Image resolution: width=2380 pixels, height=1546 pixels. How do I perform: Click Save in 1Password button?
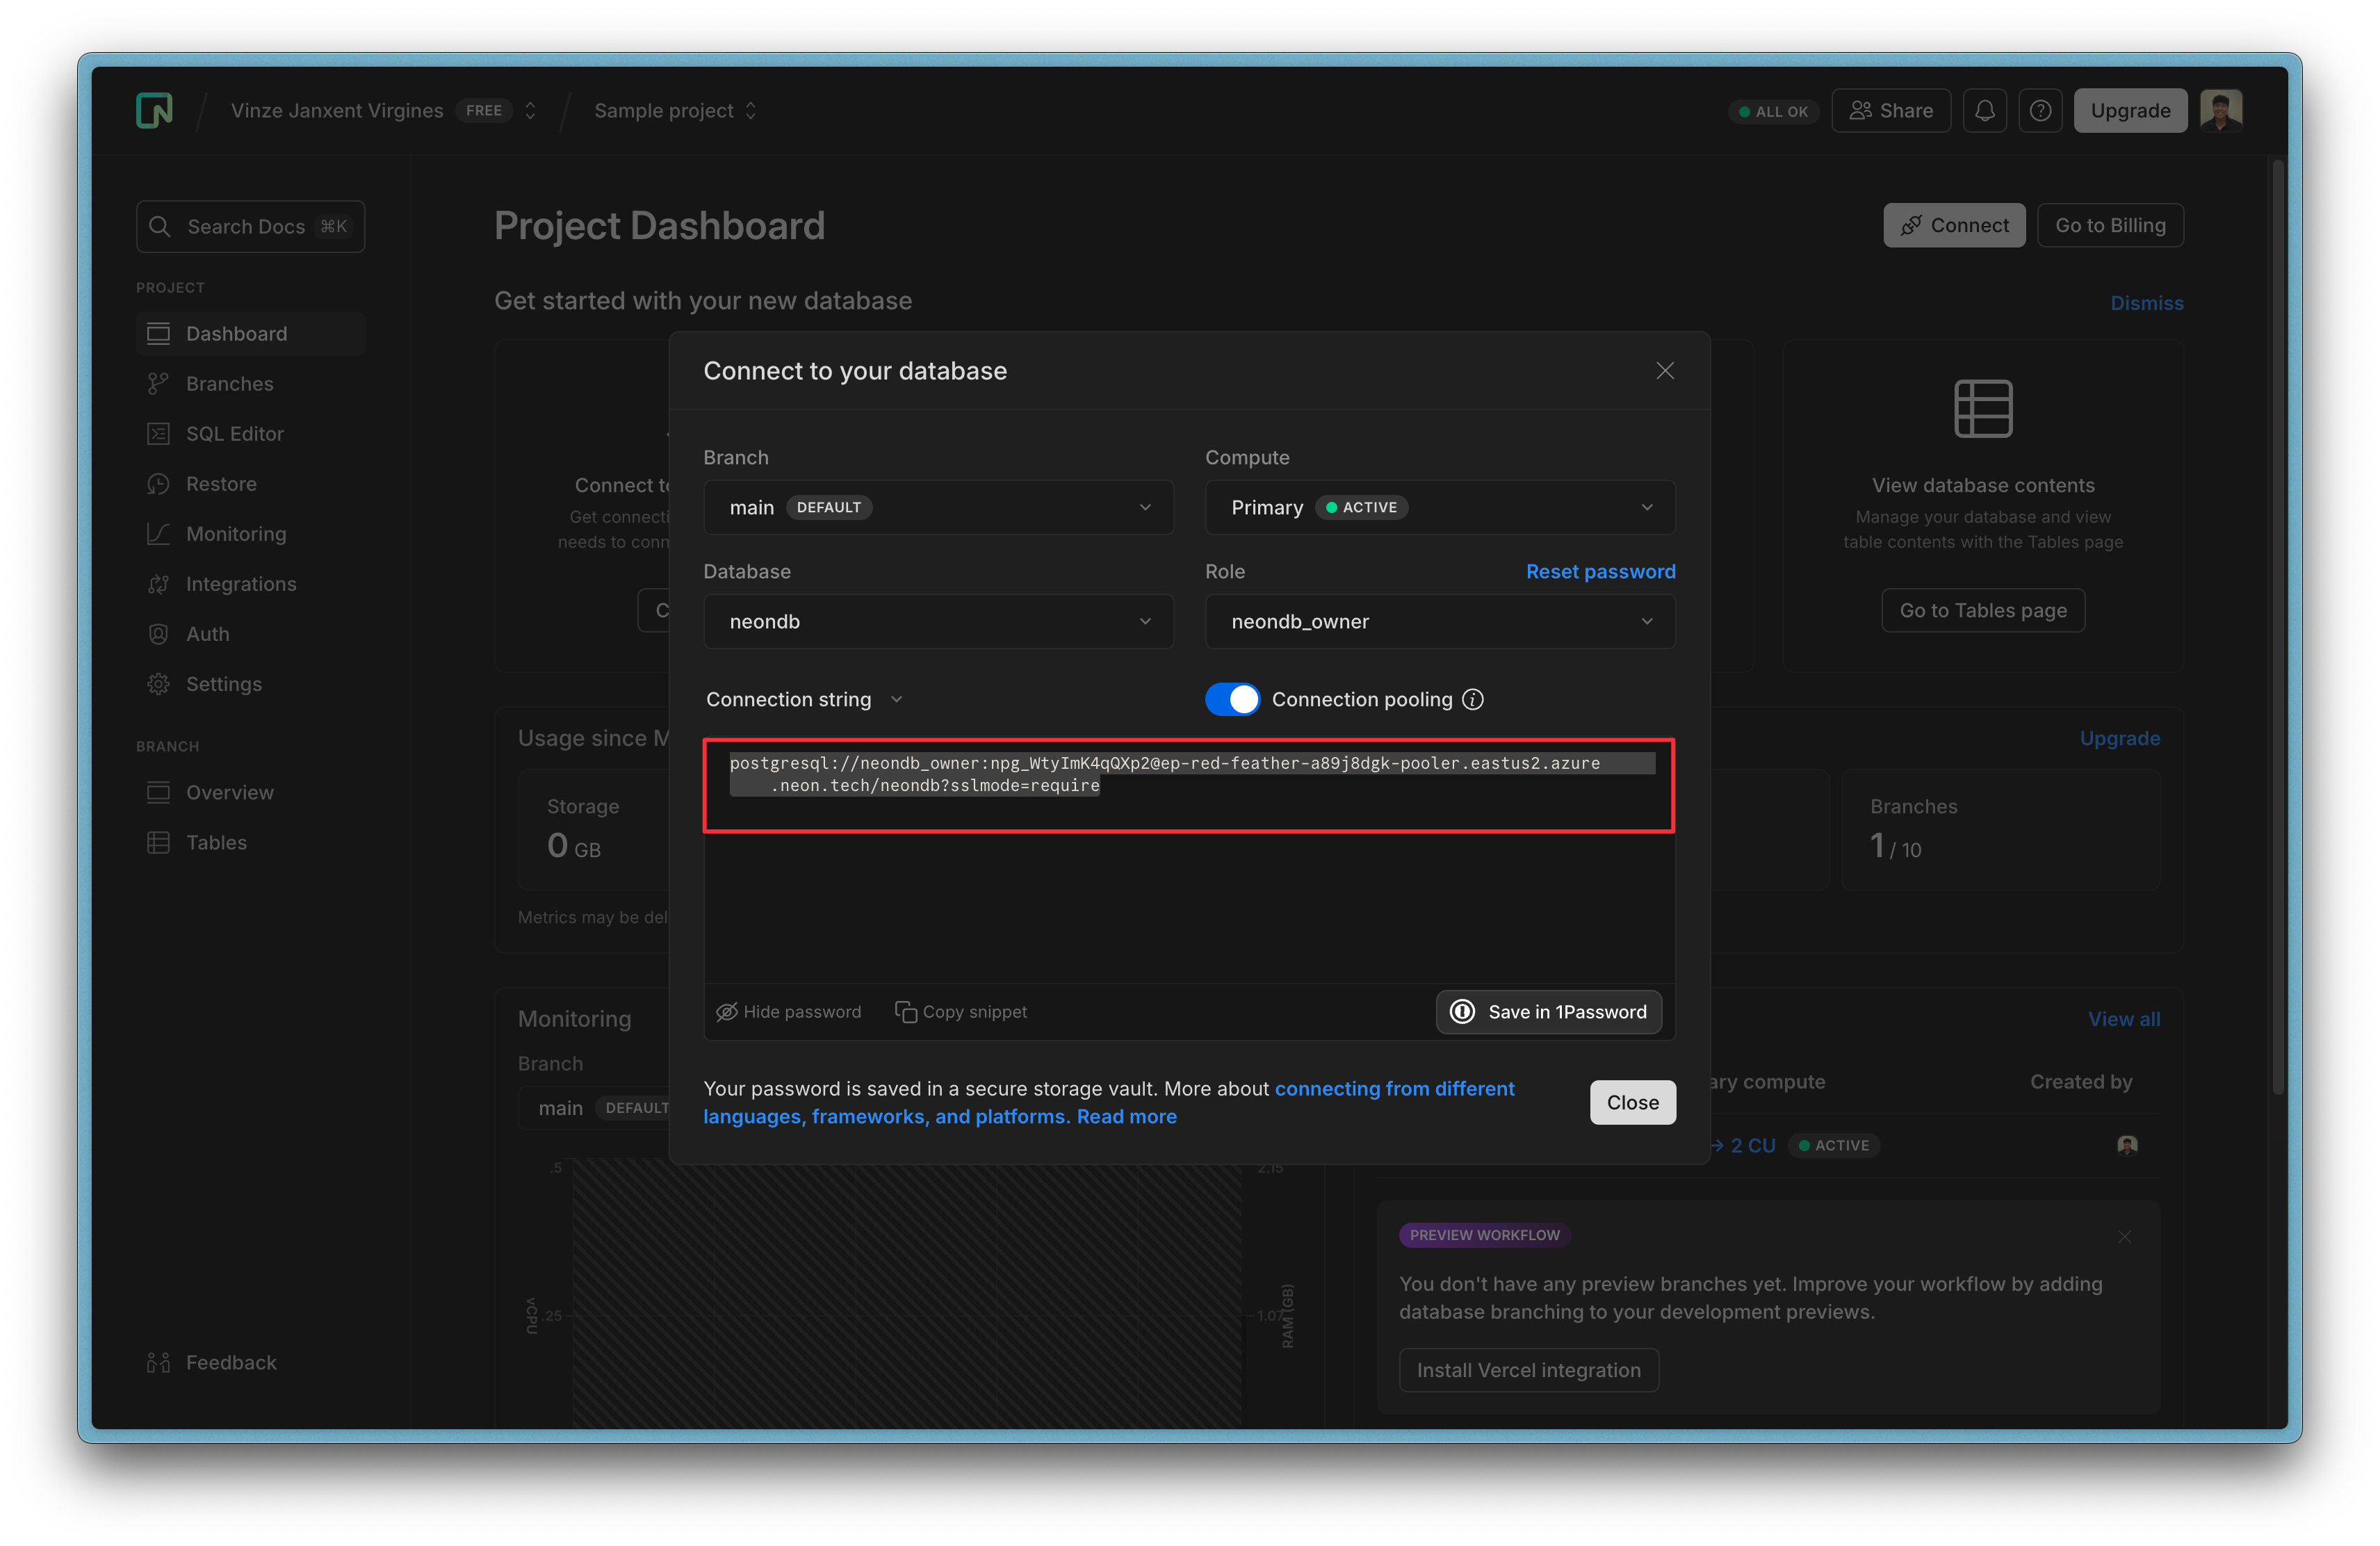(x=1548, y=1012)
